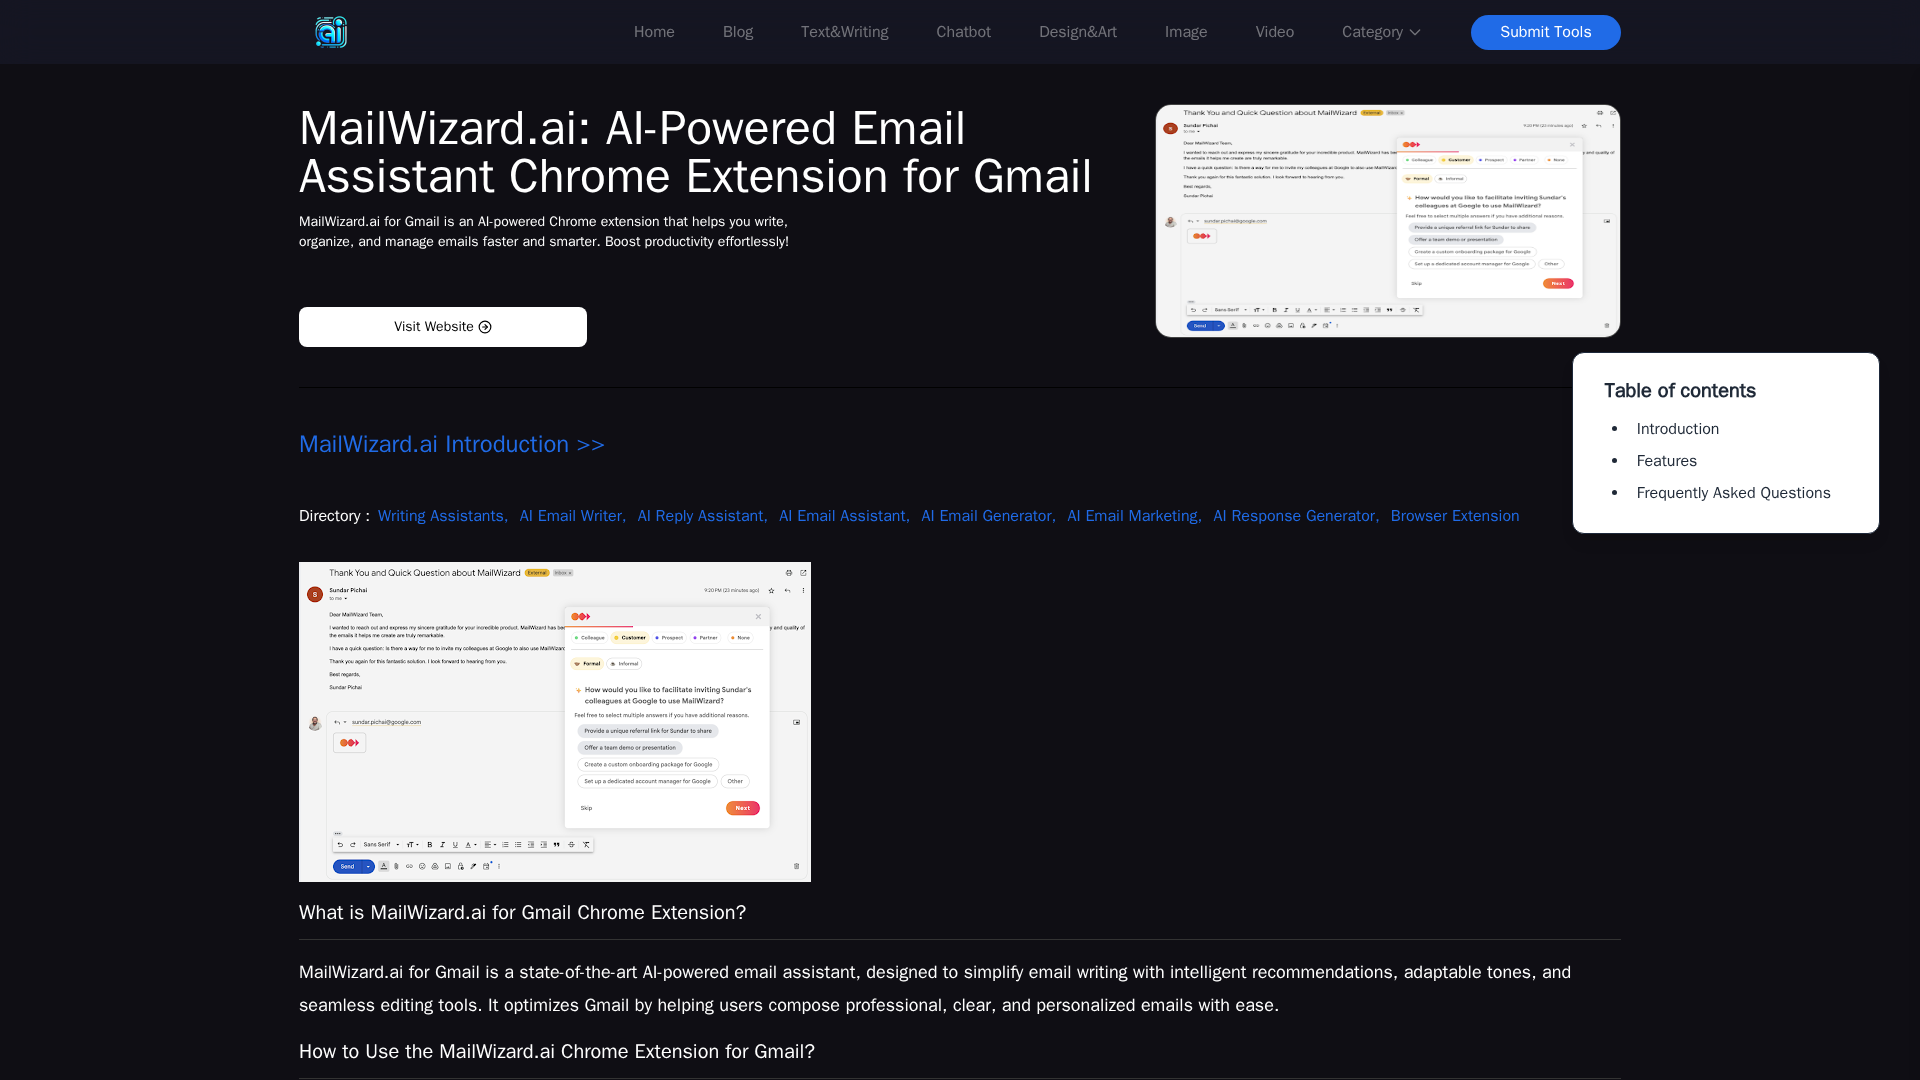Jump to Frequently Asked Questions section
This screenshot has width=1920, height=1080.
coord(1733,493)
